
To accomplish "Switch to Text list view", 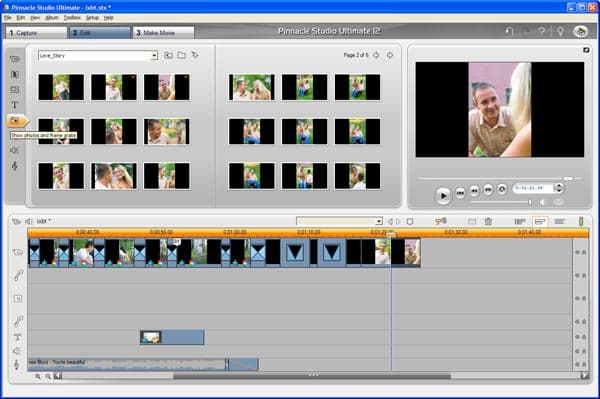I will (560, 221).
